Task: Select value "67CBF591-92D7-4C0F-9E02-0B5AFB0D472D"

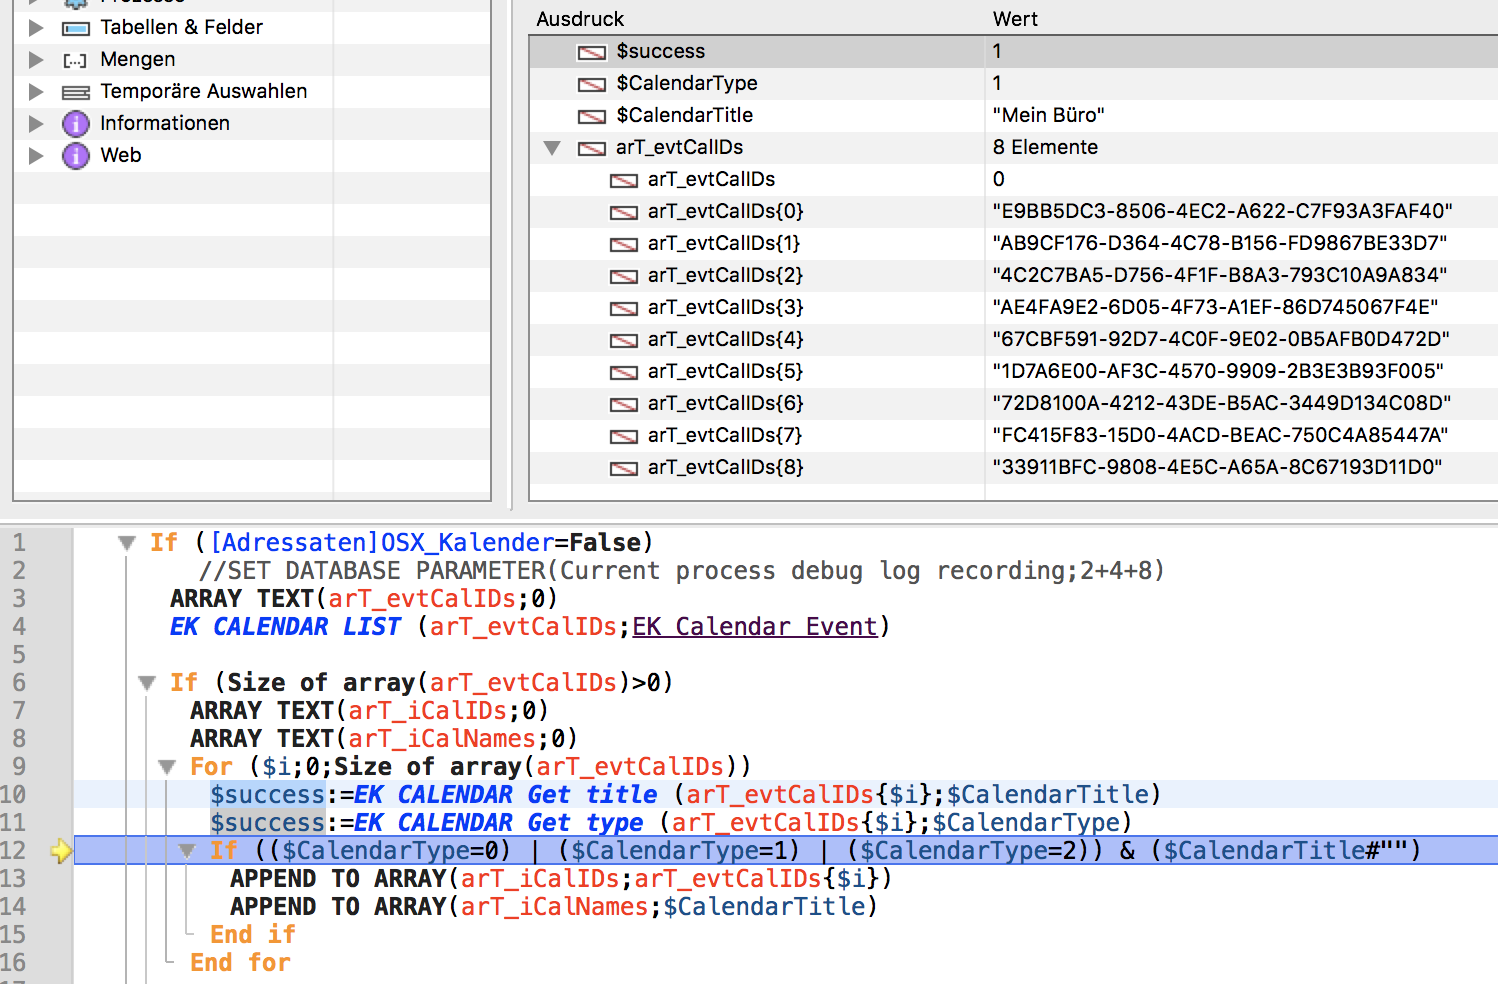Action: pyautogui.click(x=1220, y=339)
